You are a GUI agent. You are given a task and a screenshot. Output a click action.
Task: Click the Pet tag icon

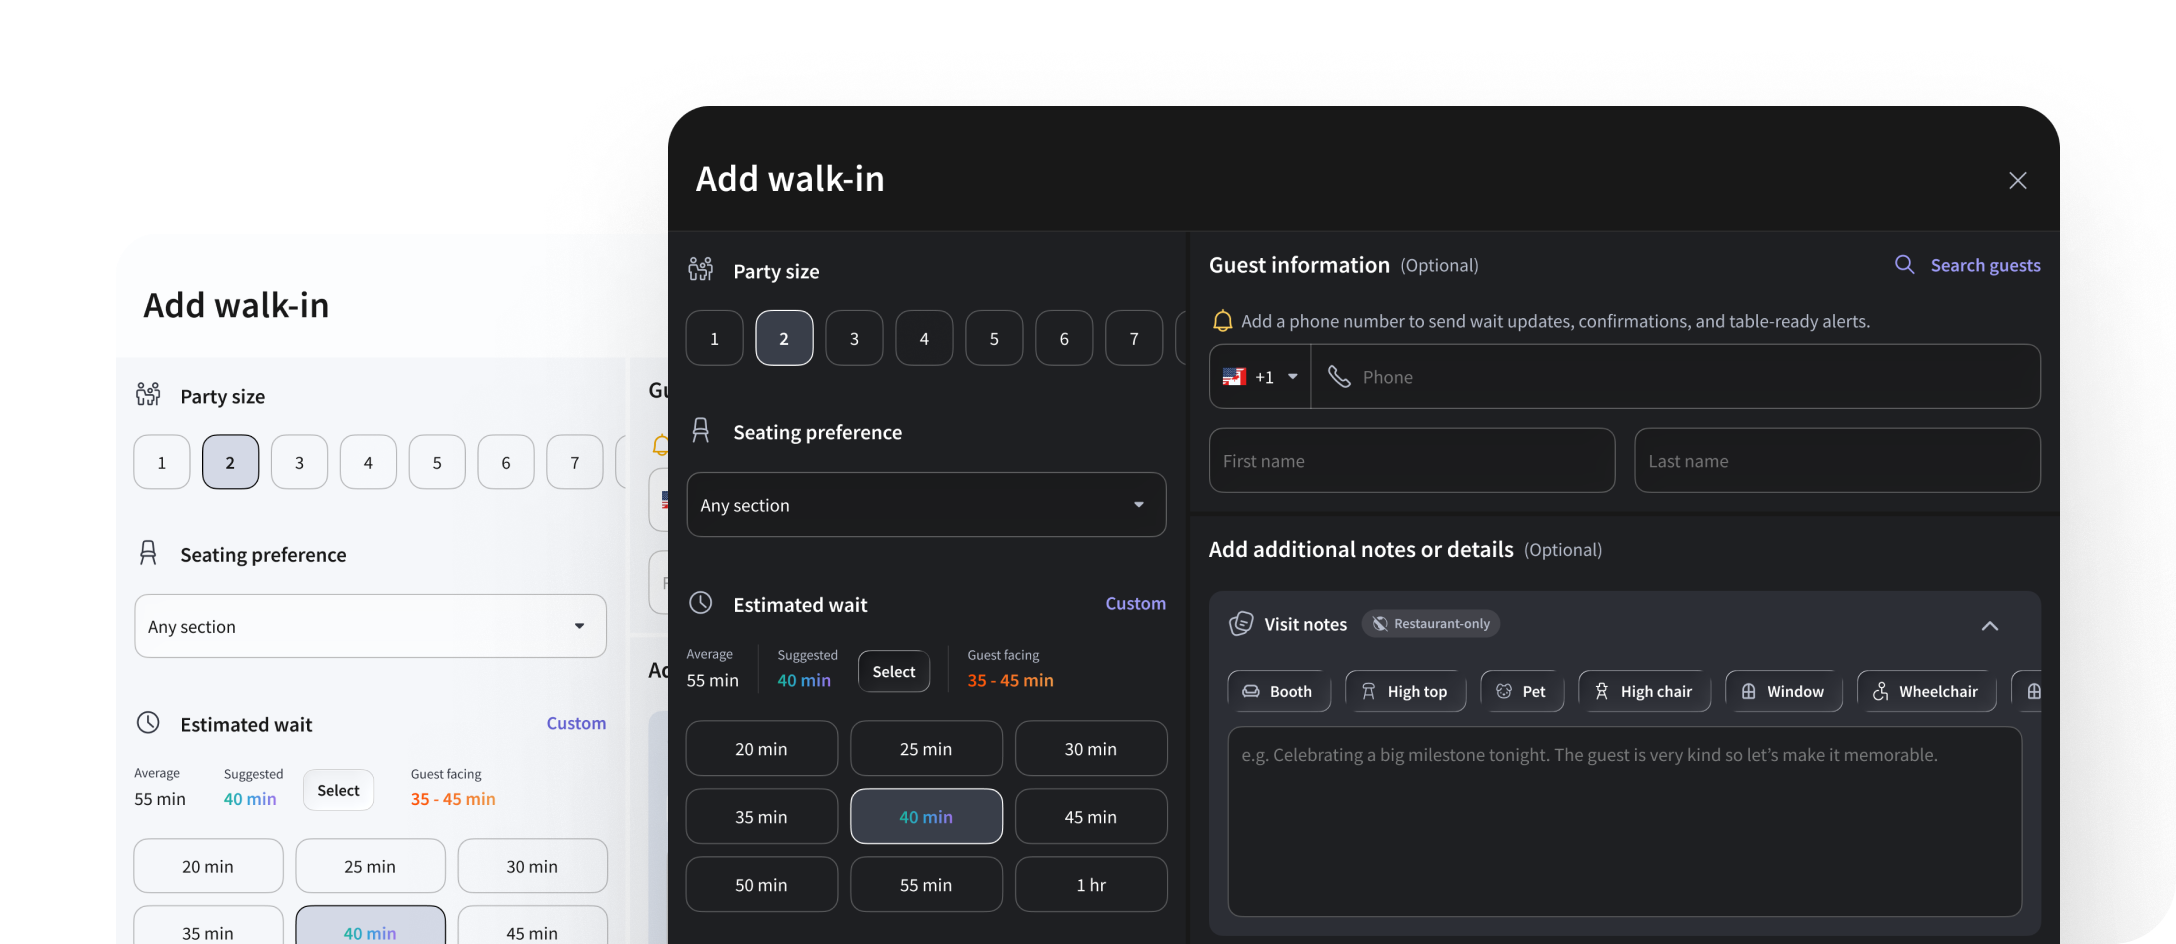[x=1504, y=691]
